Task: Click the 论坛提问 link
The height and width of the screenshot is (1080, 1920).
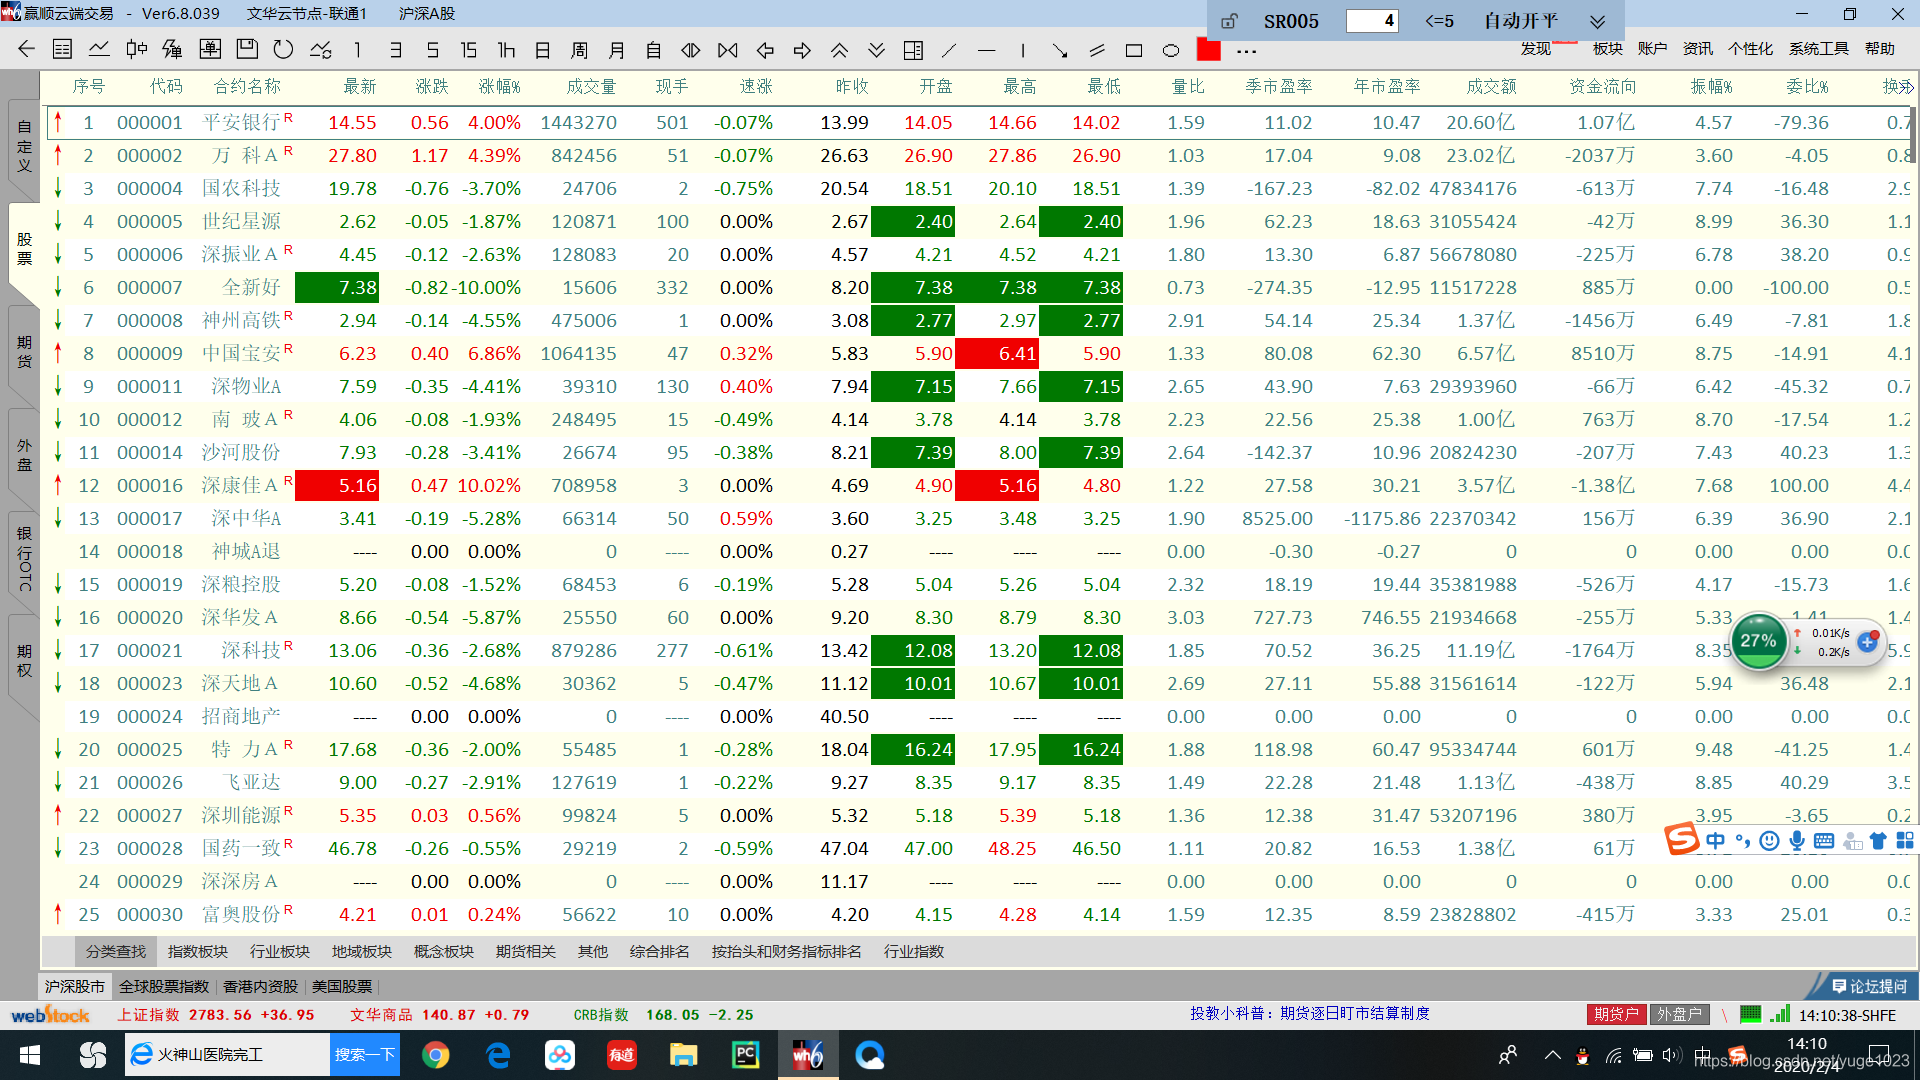Action: pyautogui.click(x=1868, y=986)
